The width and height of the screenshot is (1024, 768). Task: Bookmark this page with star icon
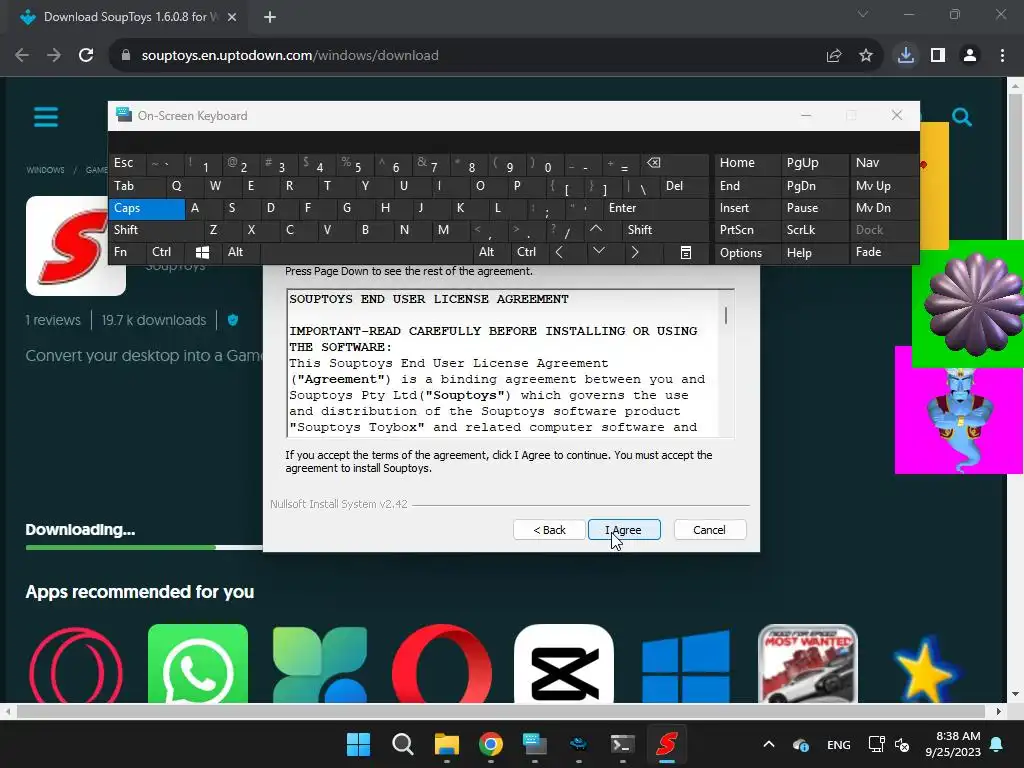(866, 56)
